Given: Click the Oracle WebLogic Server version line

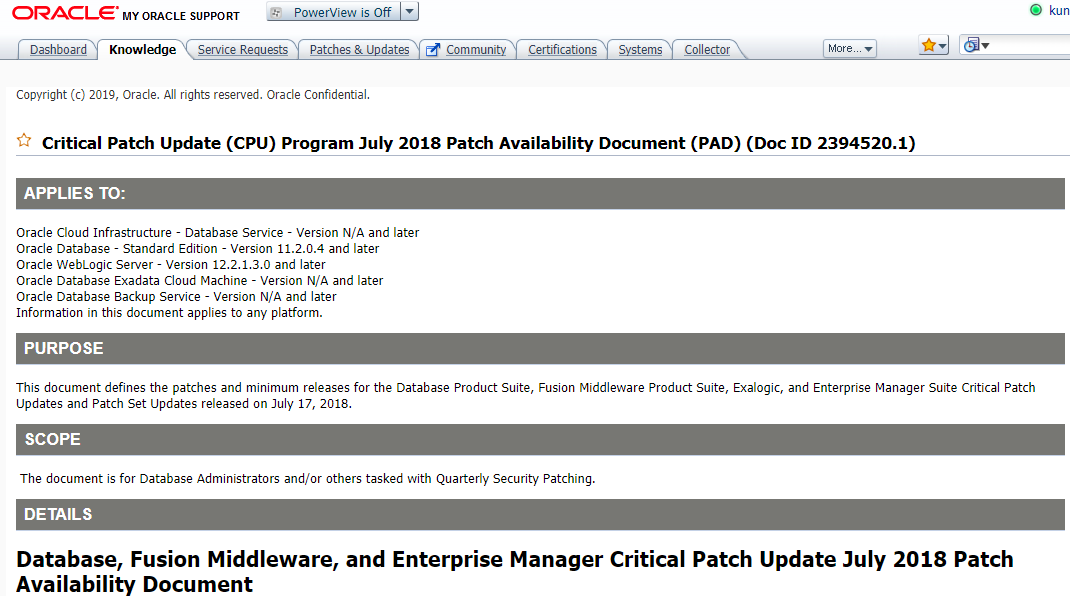Looking at the screenshot, I should click(171, 265).
